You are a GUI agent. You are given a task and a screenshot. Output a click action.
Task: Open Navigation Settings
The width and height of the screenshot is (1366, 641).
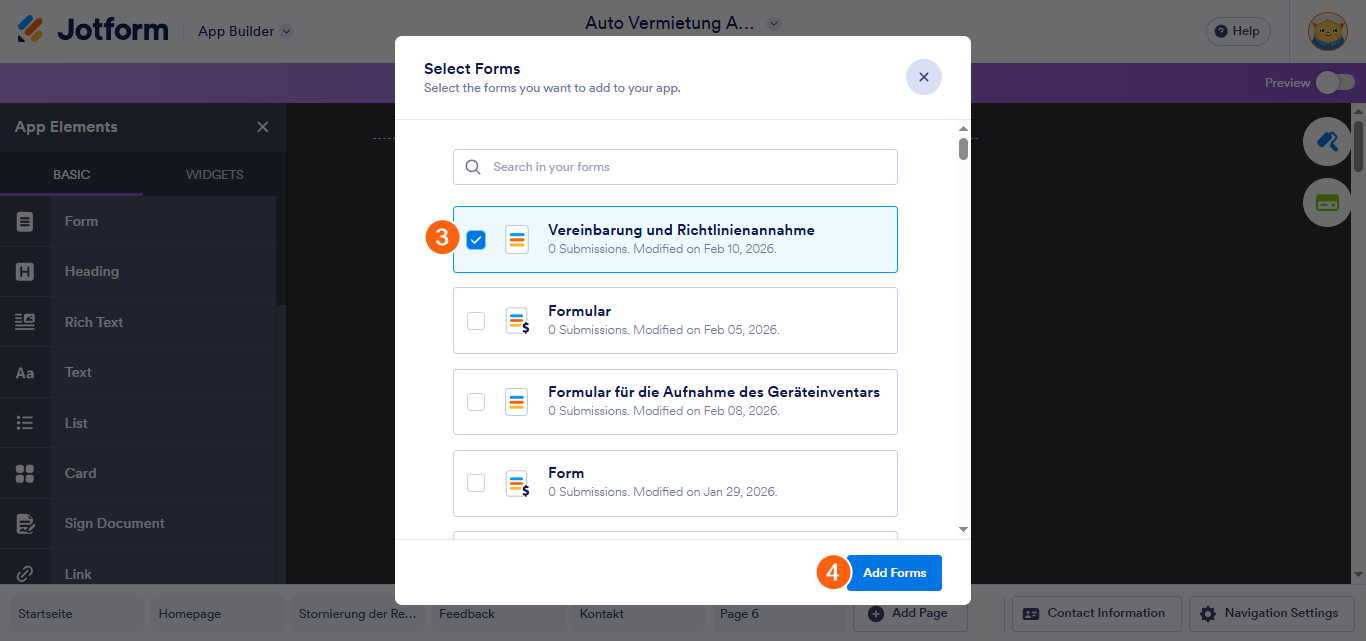click(x=1271, y=613)
